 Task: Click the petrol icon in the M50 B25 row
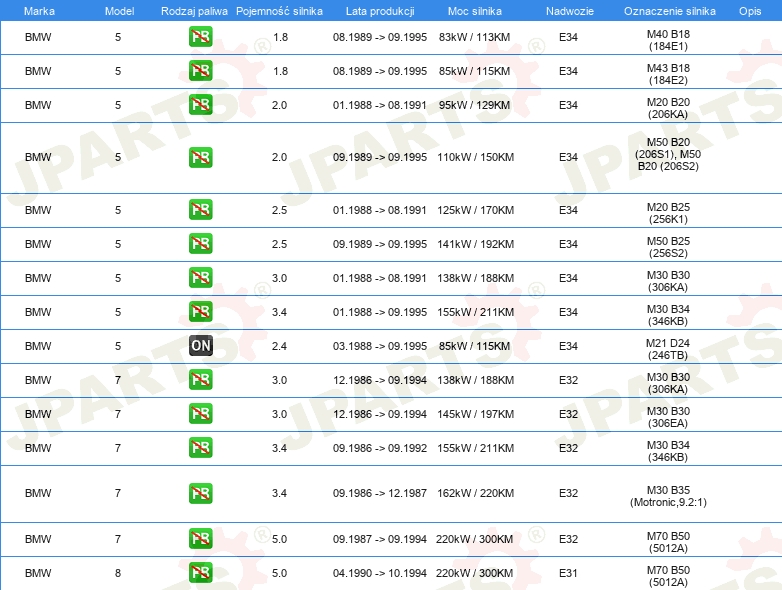pyautogui.click(x=200, y=243)
